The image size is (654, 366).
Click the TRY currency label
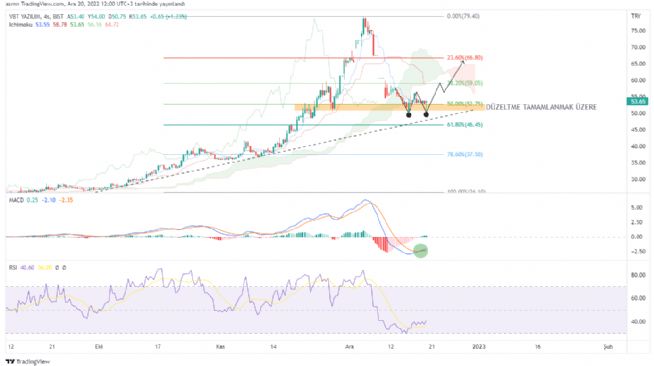pos(636,16)
